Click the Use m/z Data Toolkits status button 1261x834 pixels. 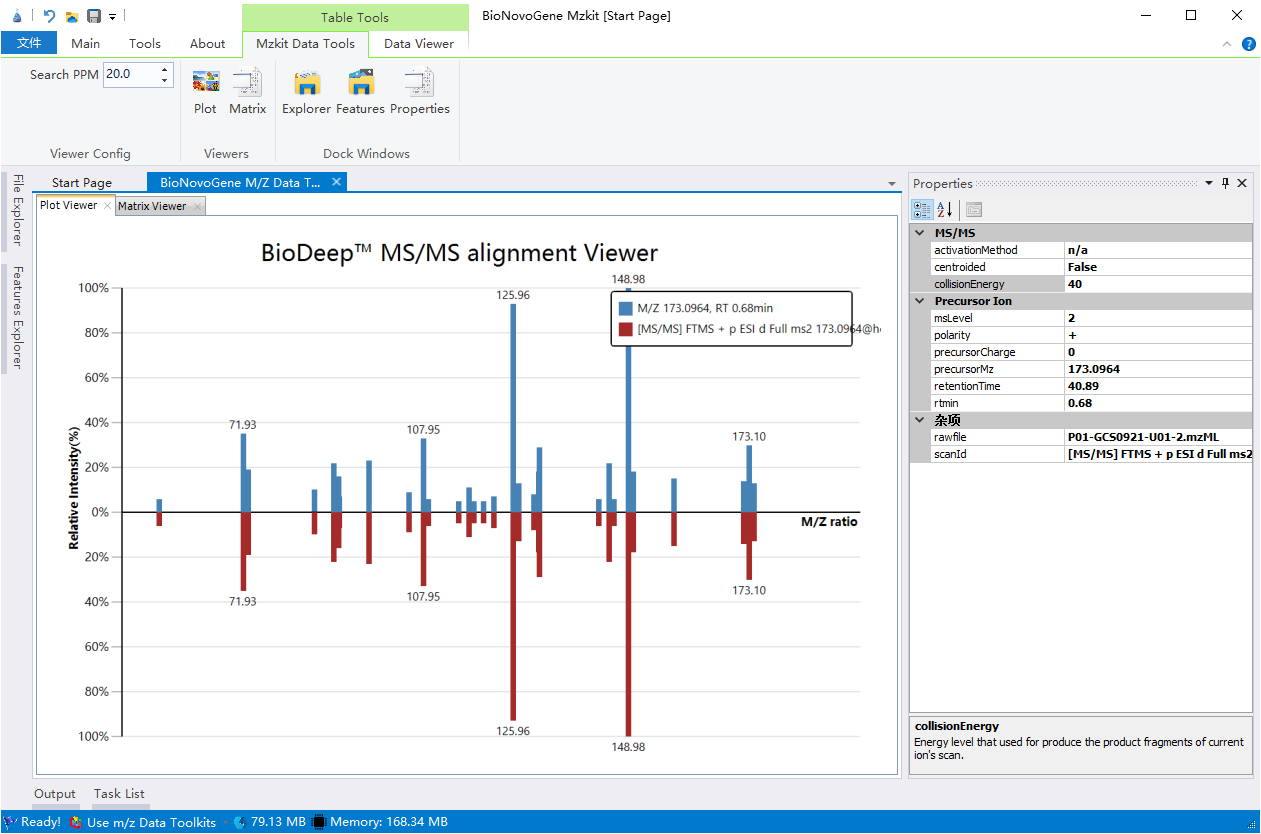tap(143, 822)
